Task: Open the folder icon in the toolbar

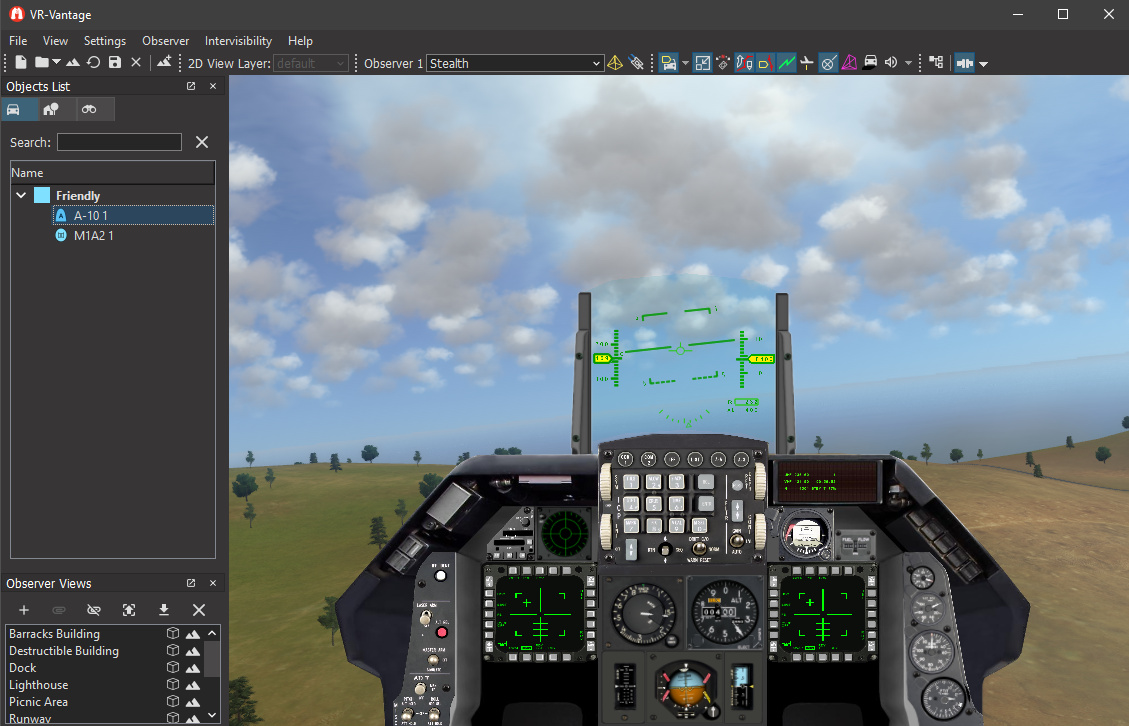Action: click(42, 63)
